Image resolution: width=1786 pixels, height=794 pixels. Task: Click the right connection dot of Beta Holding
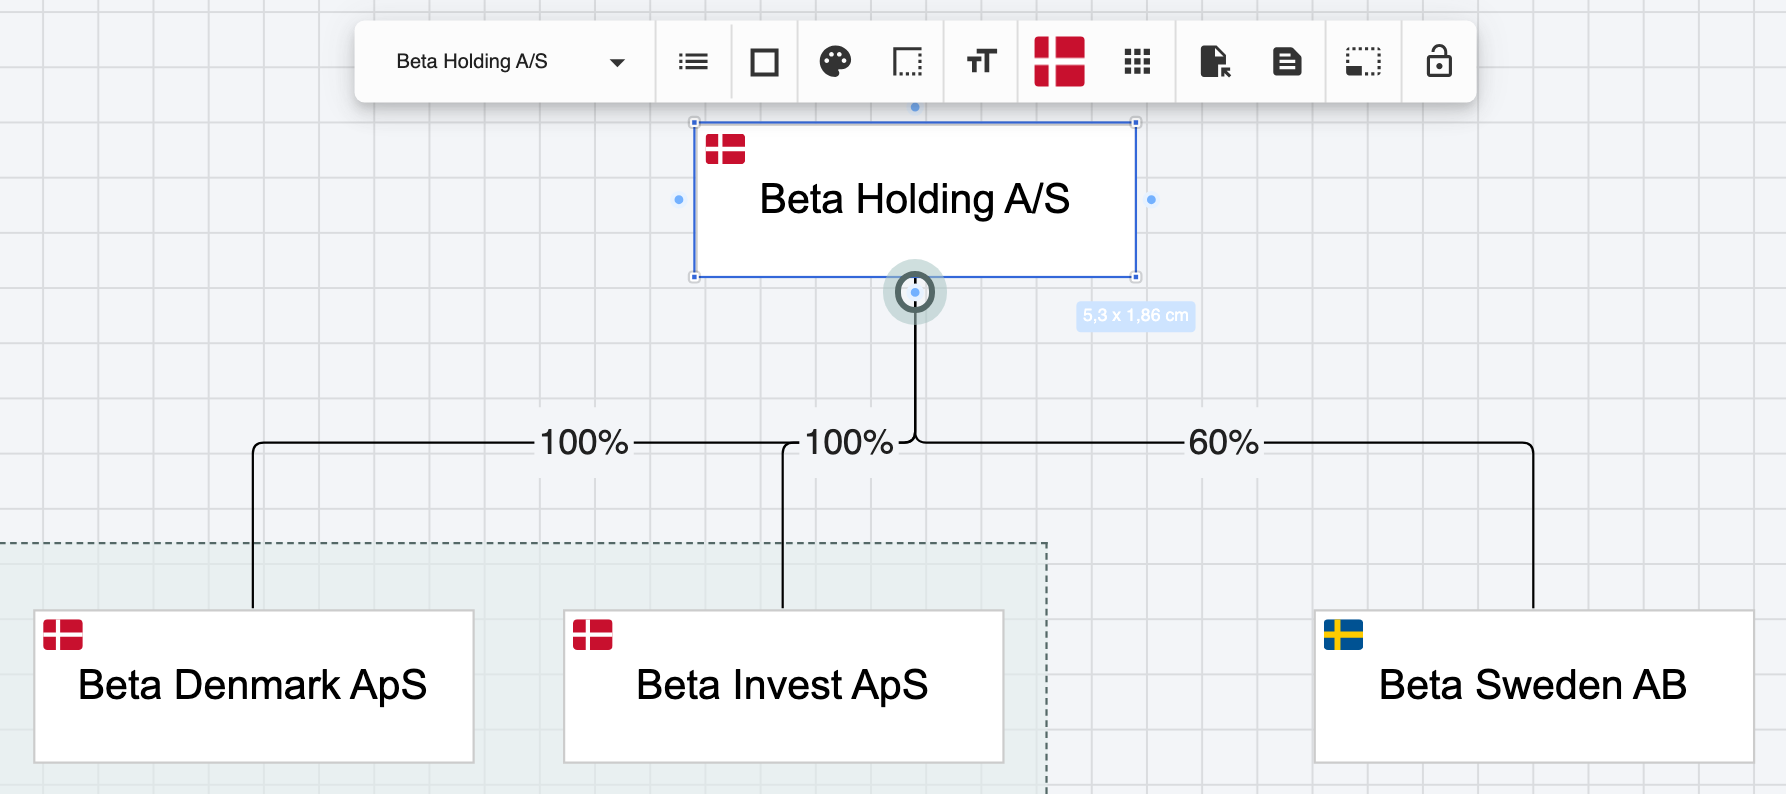1151,200
